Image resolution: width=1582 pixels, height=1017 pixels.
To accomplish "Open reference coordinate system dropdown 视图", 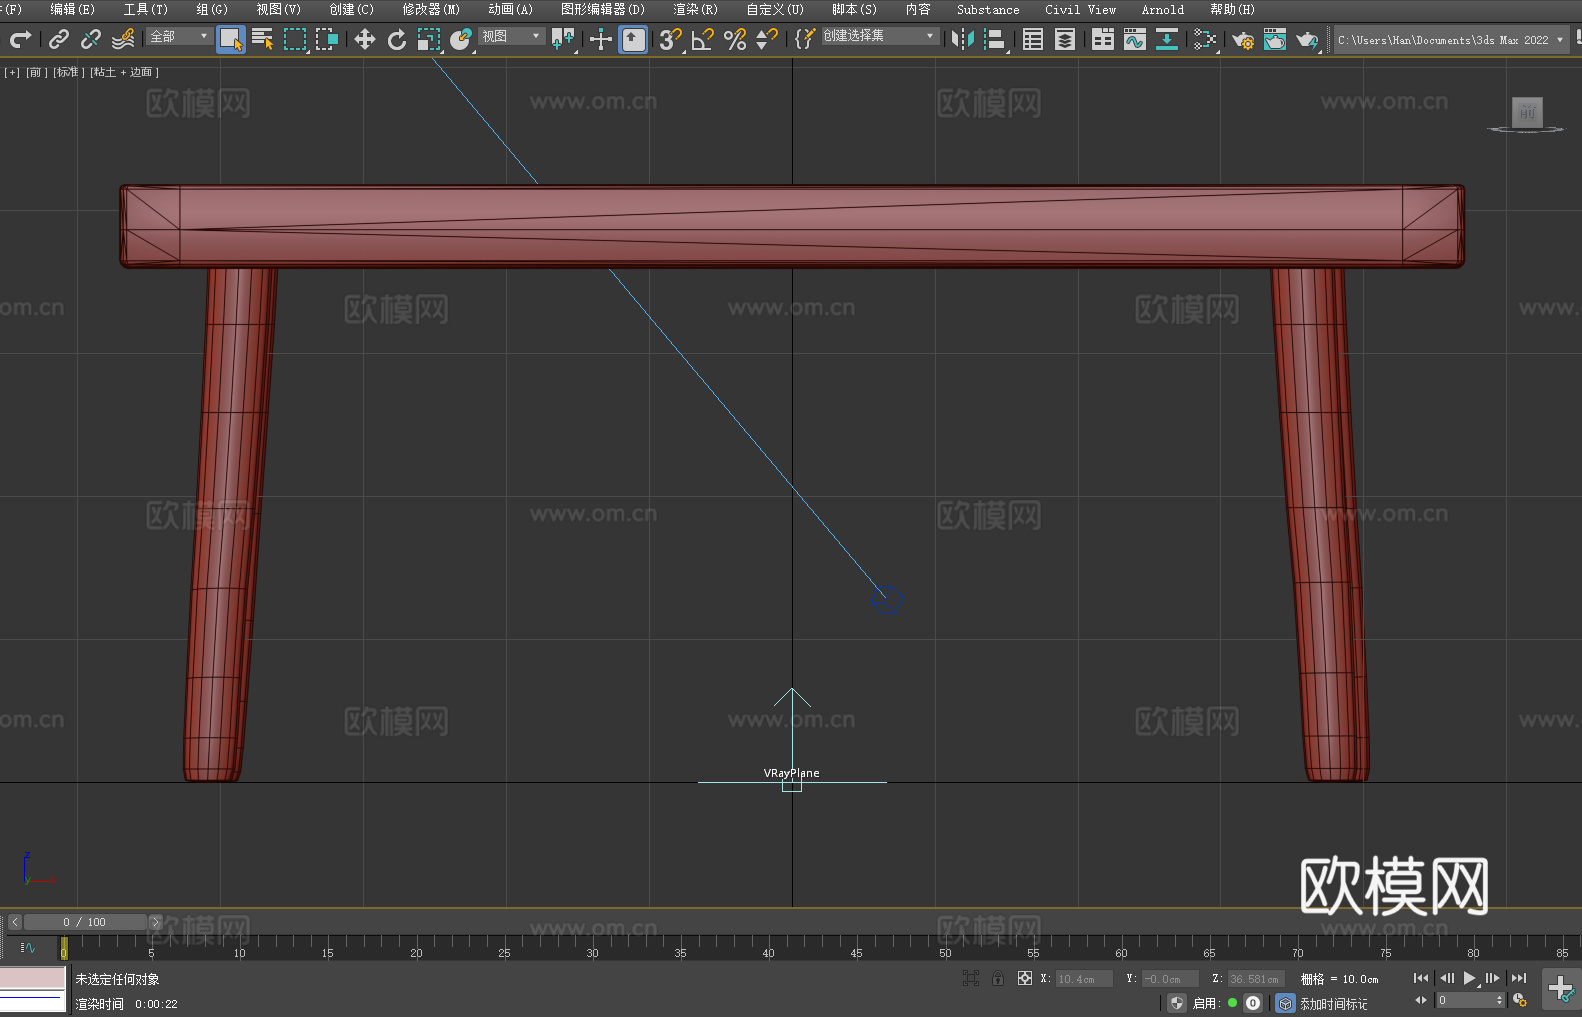I will point(510,36).
